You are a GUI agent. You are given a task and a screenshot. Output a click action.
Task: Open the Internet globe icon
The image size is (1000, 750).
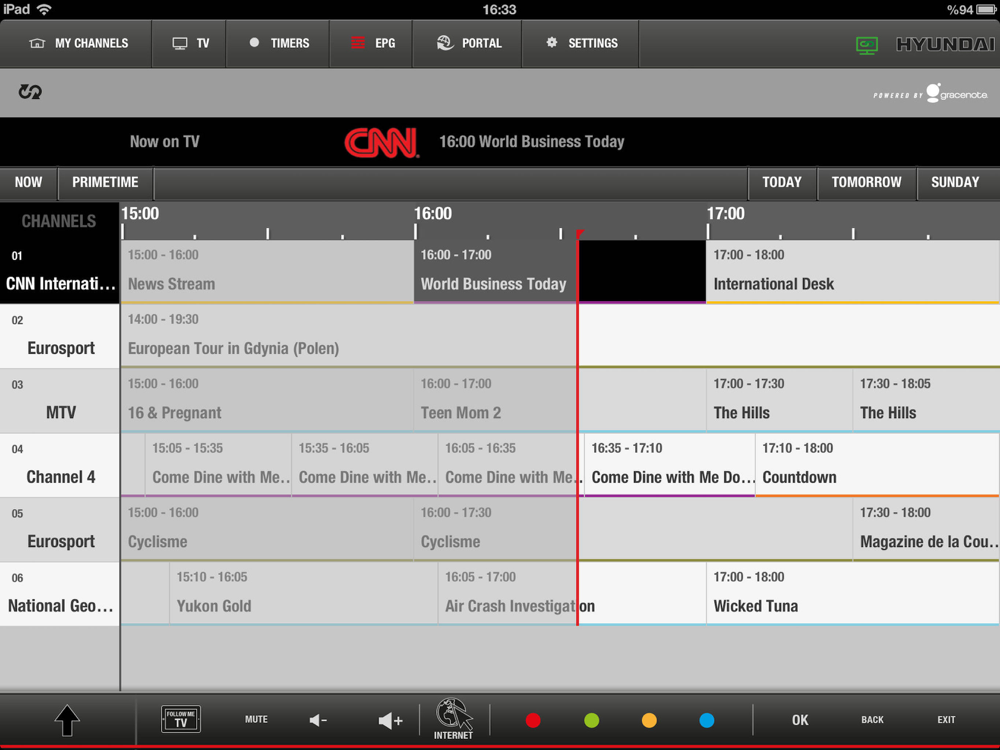click(453, 719)
